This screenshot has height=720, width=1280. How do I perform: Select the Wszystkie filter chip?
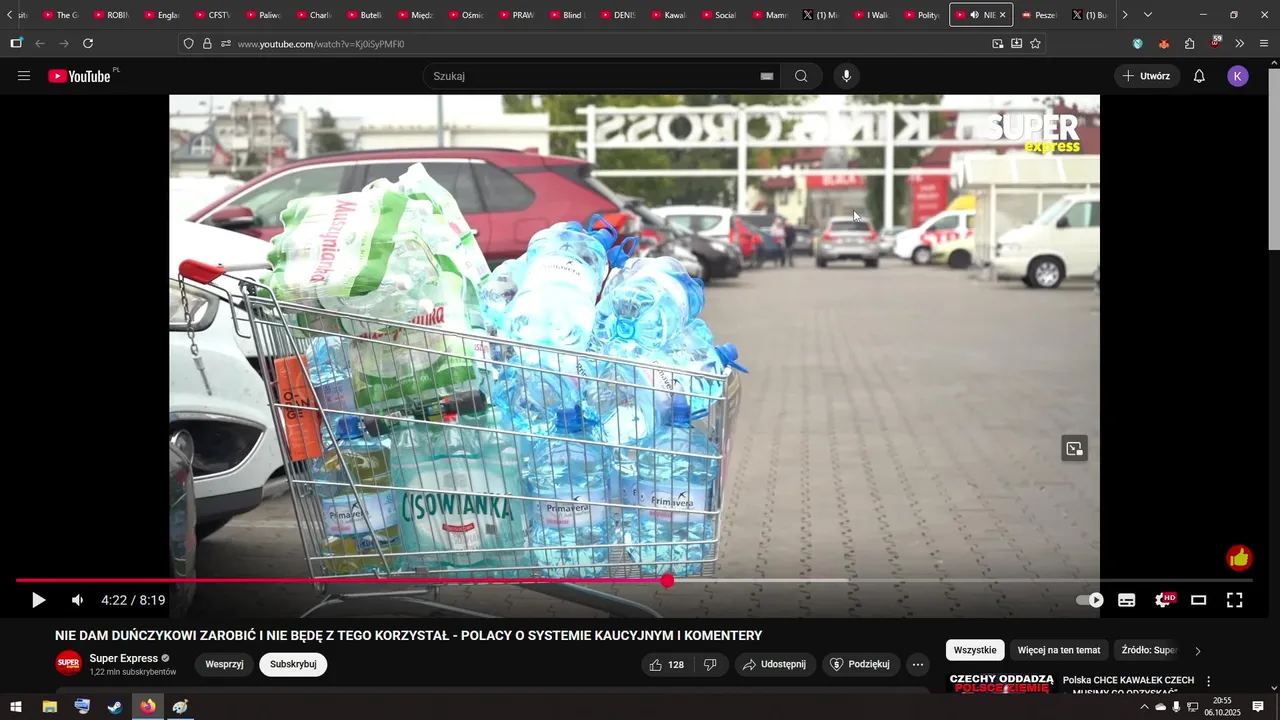pyautogui.click(x=975, y=650)
